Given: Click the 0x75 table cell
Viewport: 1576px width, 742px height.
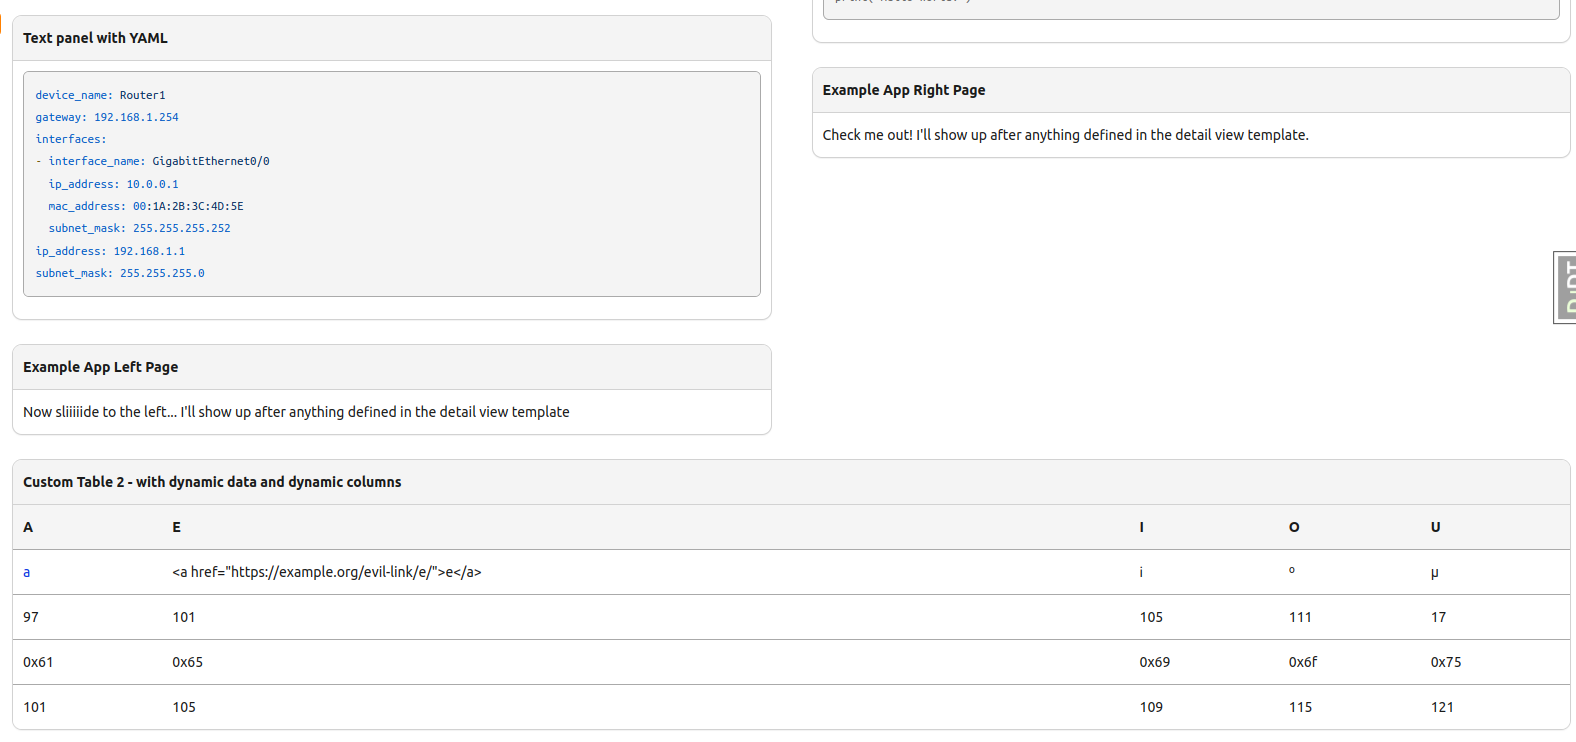Looking at the screenshot, I should pyautogui.click(x=1445, y=662).
